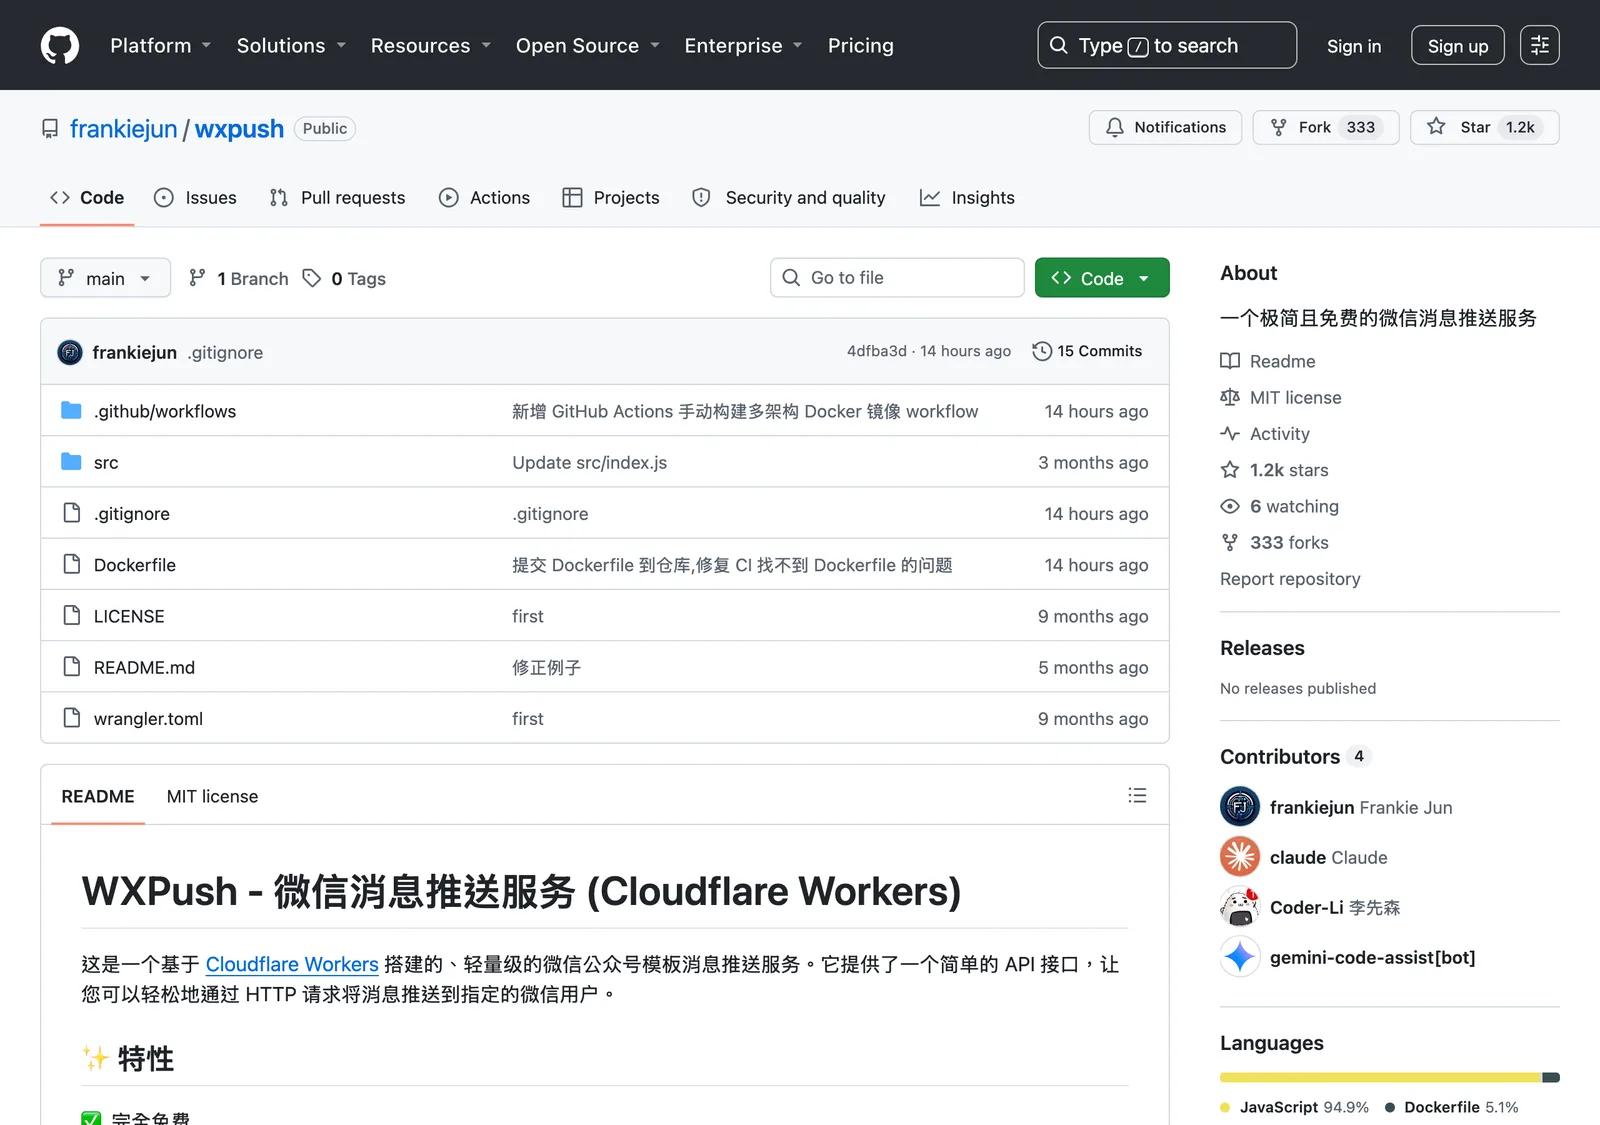The width and height of the screenshot is (1600, 1125).
Task: Click the bell icon in Notifications
Action: (x=1114, y=127)
